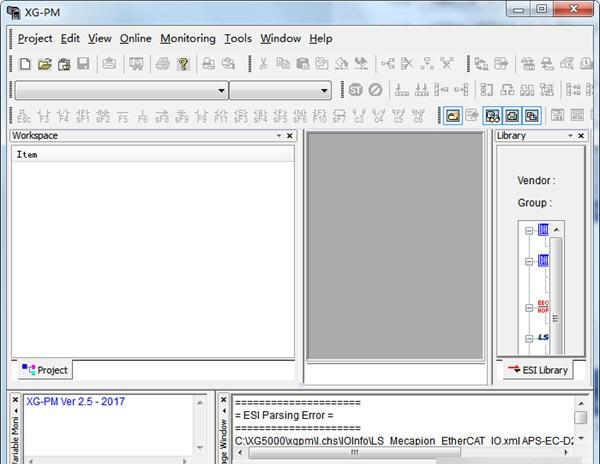Click the Print icon in the toolbar
Viewport: 600px width, 464px height.
coord(163,64)
